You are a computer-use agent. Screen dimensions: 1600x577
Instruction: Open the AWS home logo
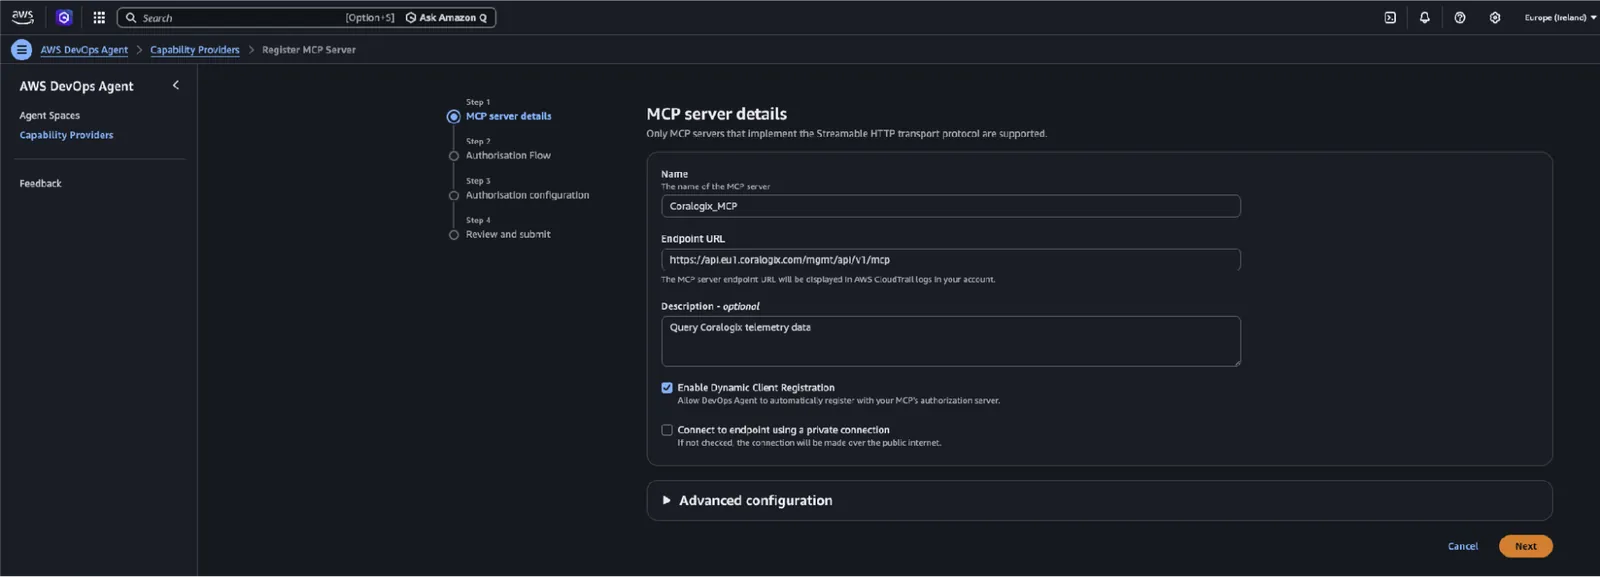point(22,17)
